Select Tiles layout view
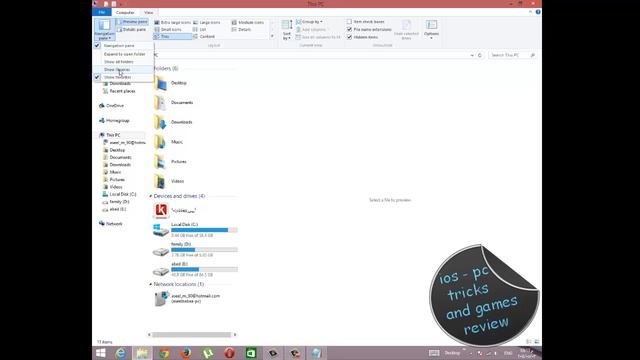Image resolution: width=640 pixels, height=360 pixels. [172, 37]
